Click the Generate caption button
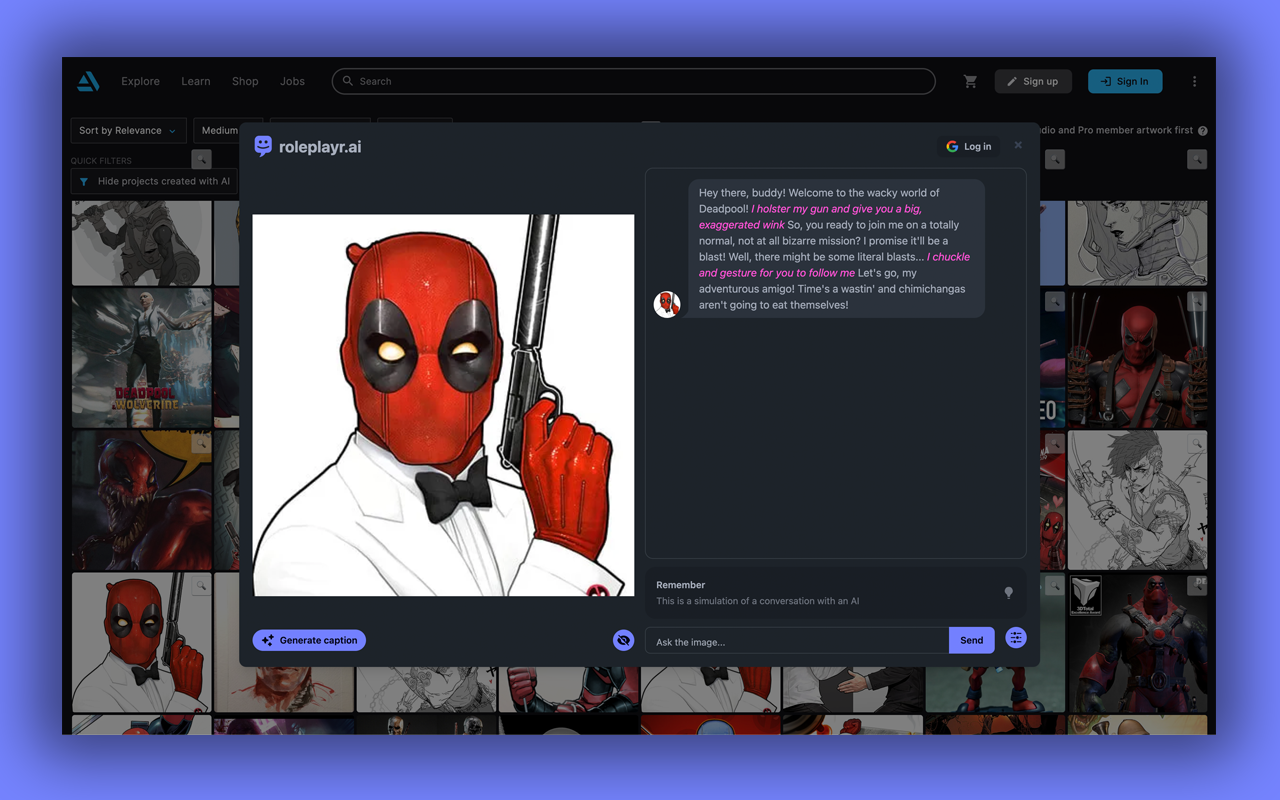 pyautogui.click(x=309, y=640)
